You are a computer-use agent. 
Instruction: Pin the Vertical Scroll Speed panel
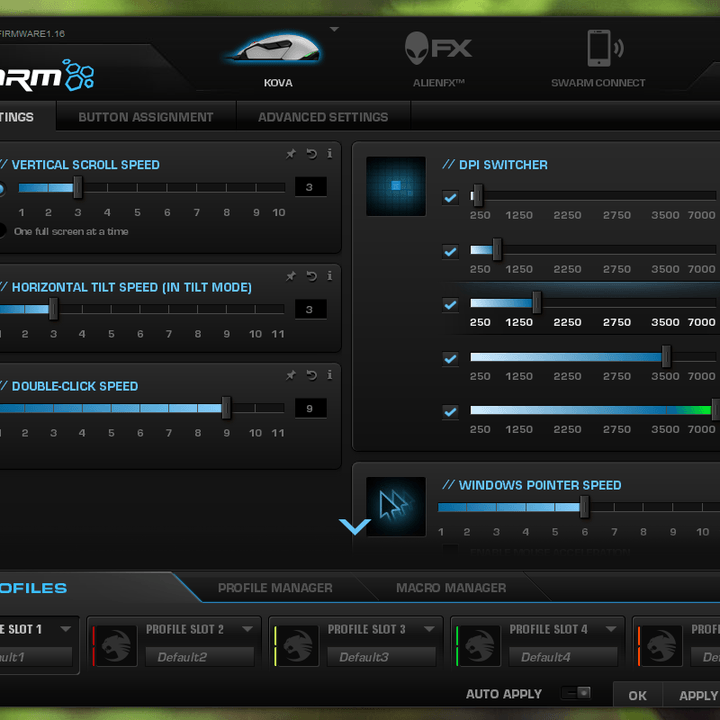pos(291,154)
